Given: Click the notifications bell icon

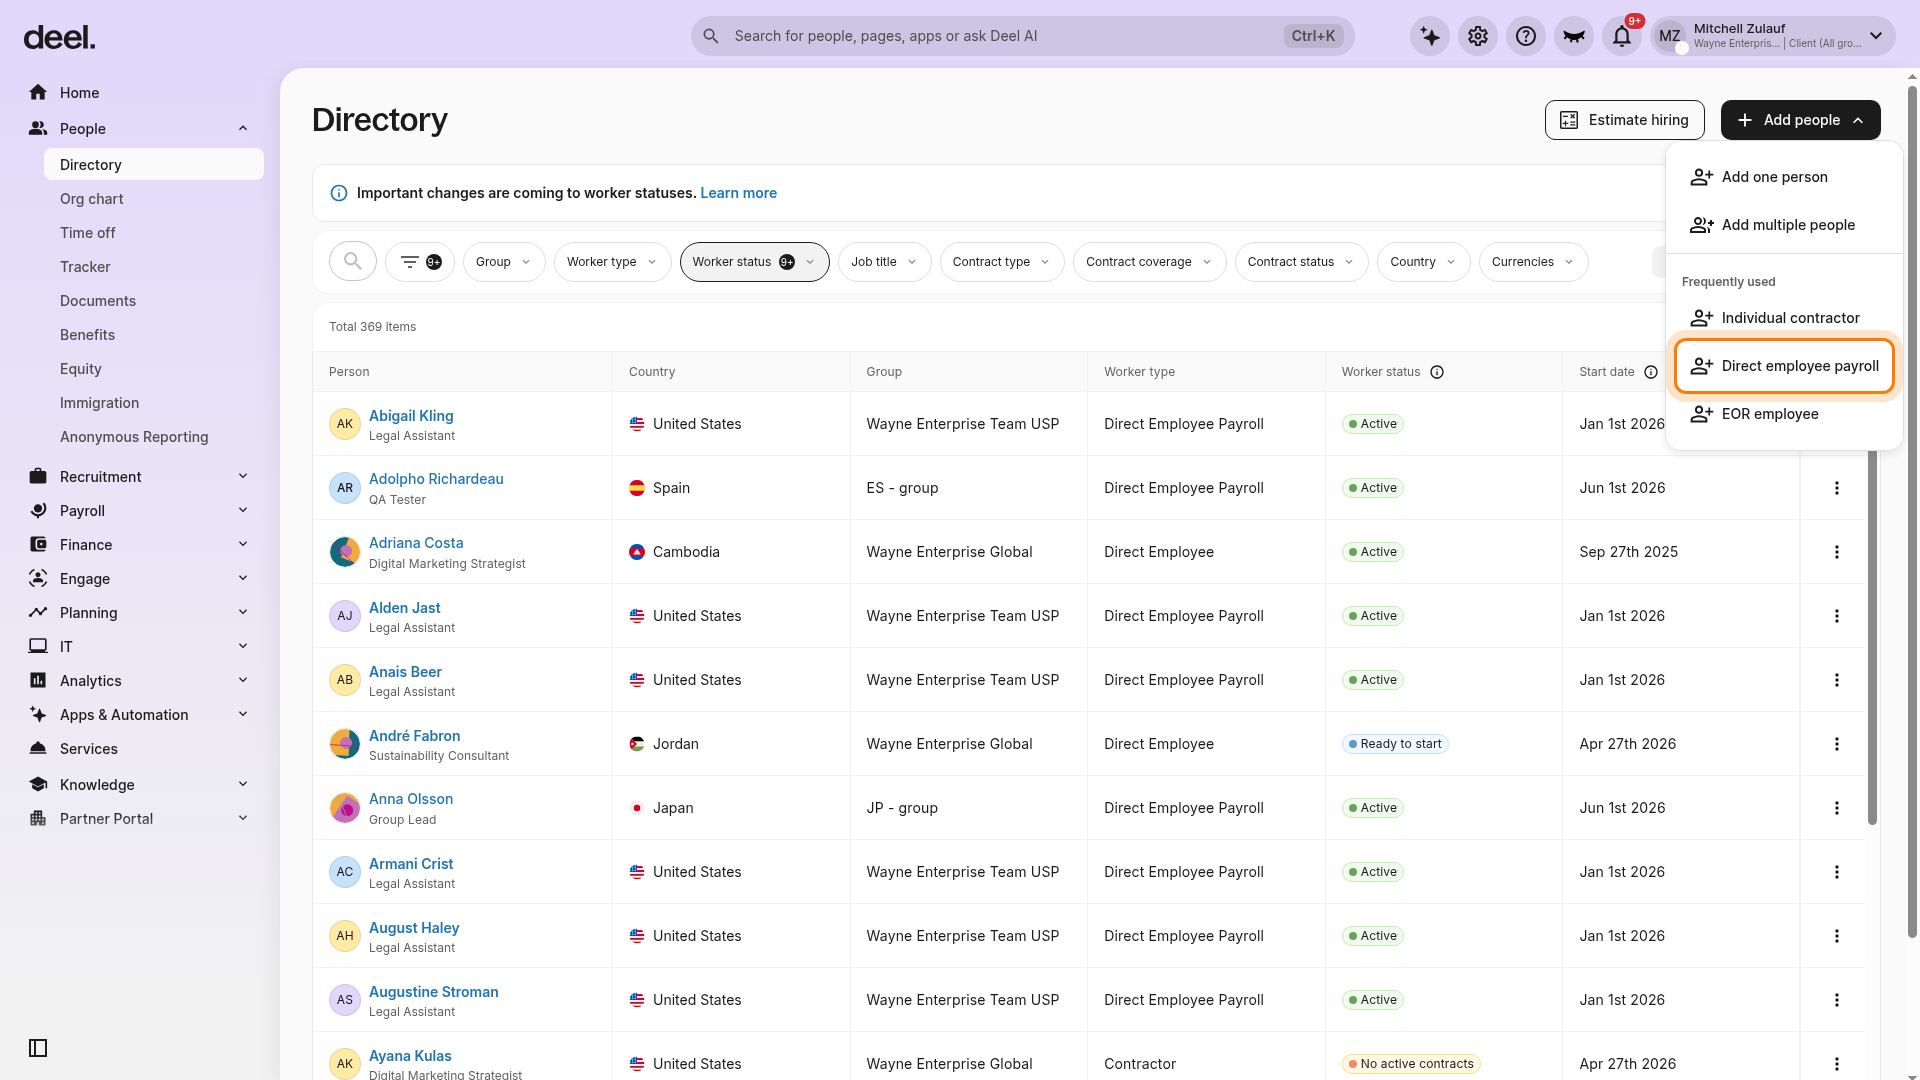Looking at the screenshot, I should coord(1622,36).
